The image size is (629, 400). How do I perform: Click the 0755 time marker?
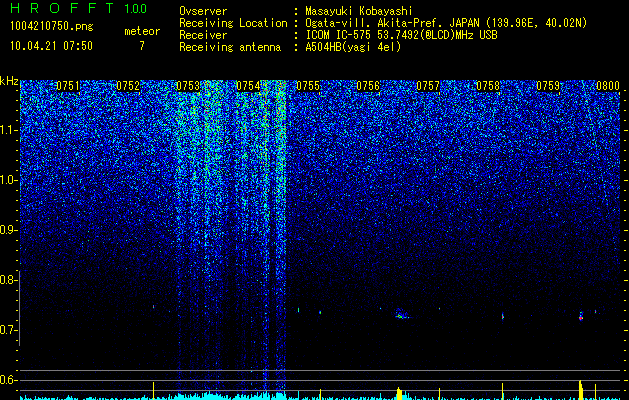(308, 86)
